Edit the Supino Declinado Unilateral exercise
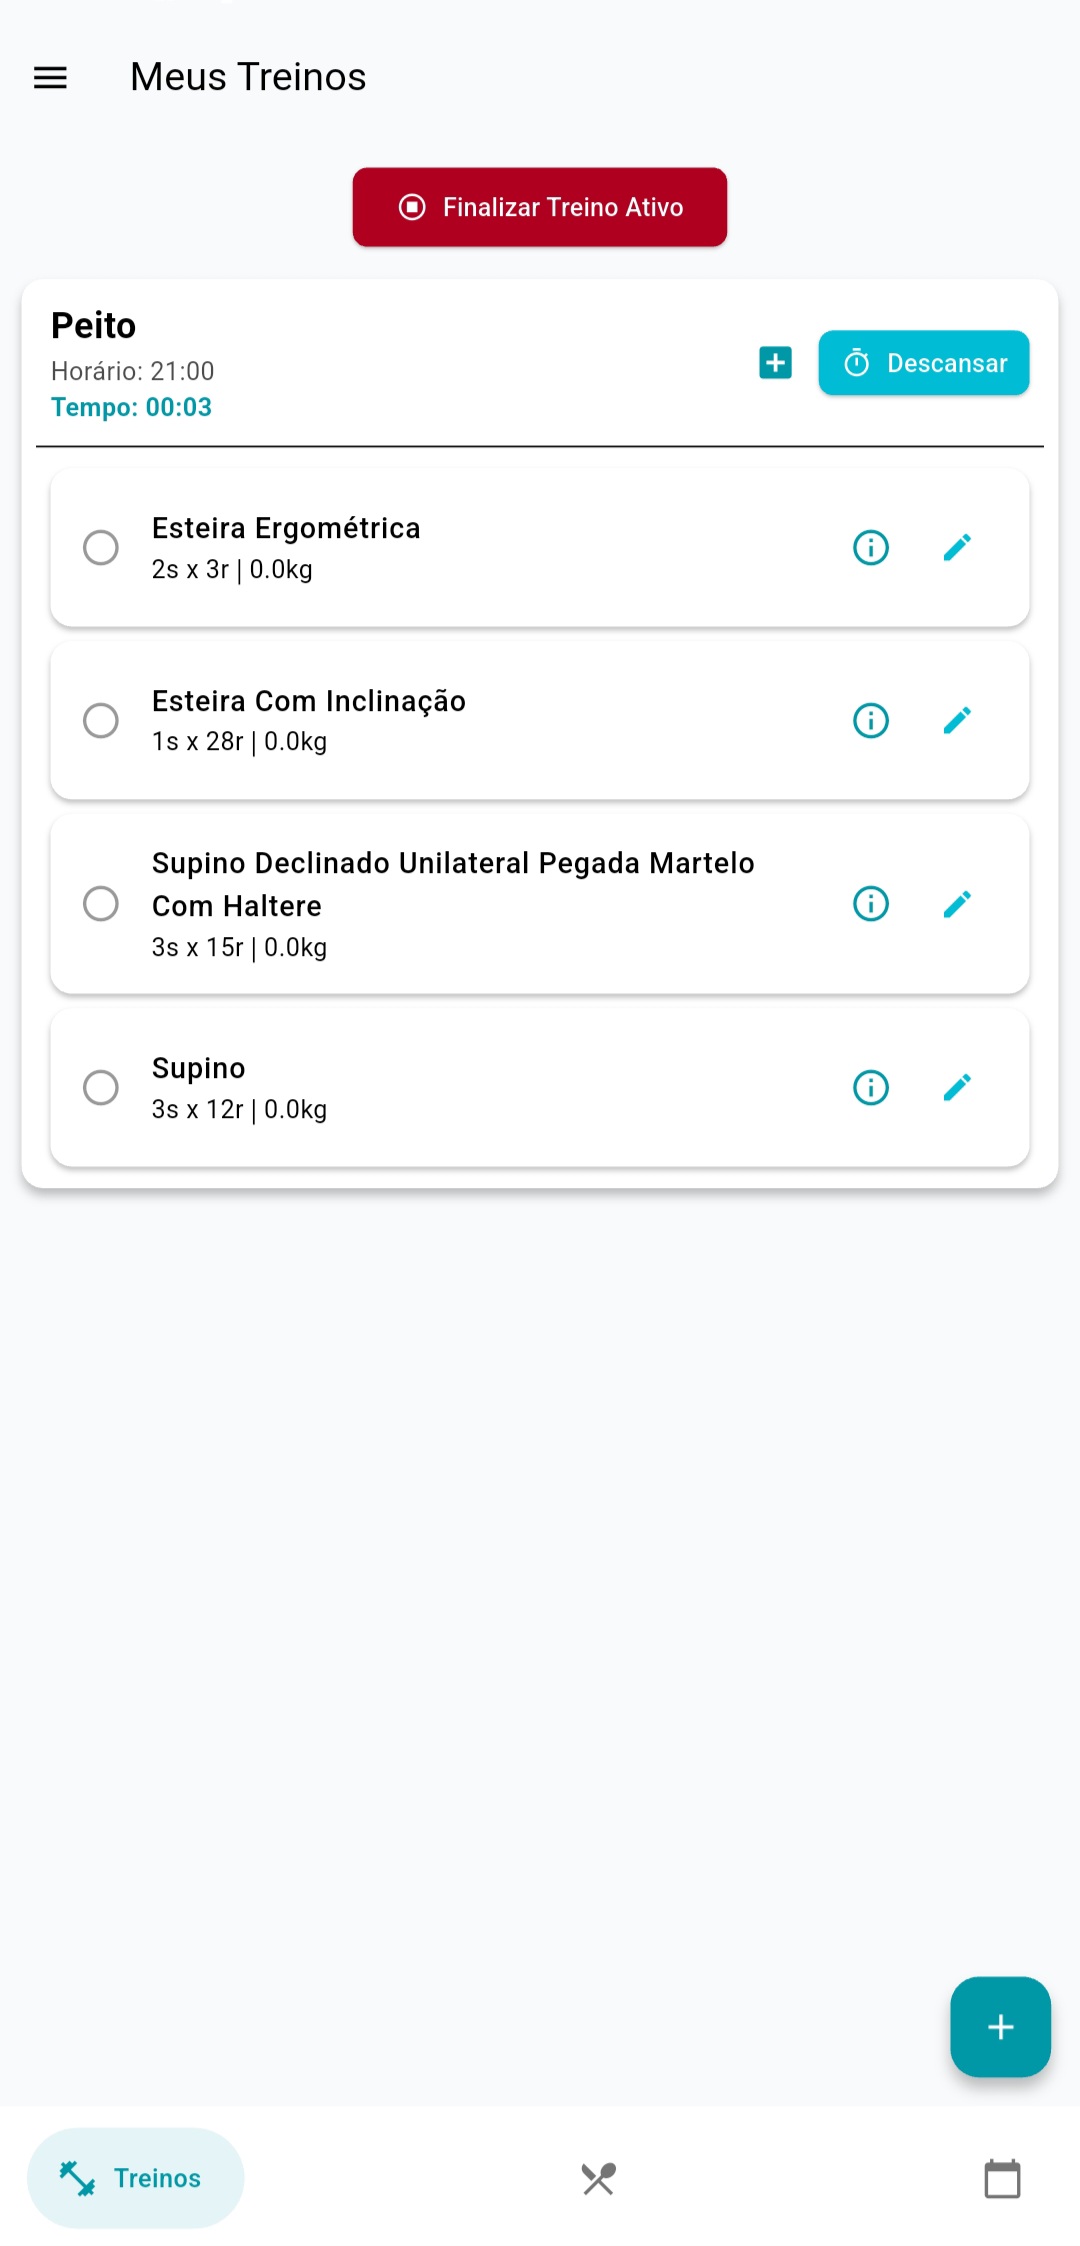This screenshot has height=2246, width=1080. point(957,904)
